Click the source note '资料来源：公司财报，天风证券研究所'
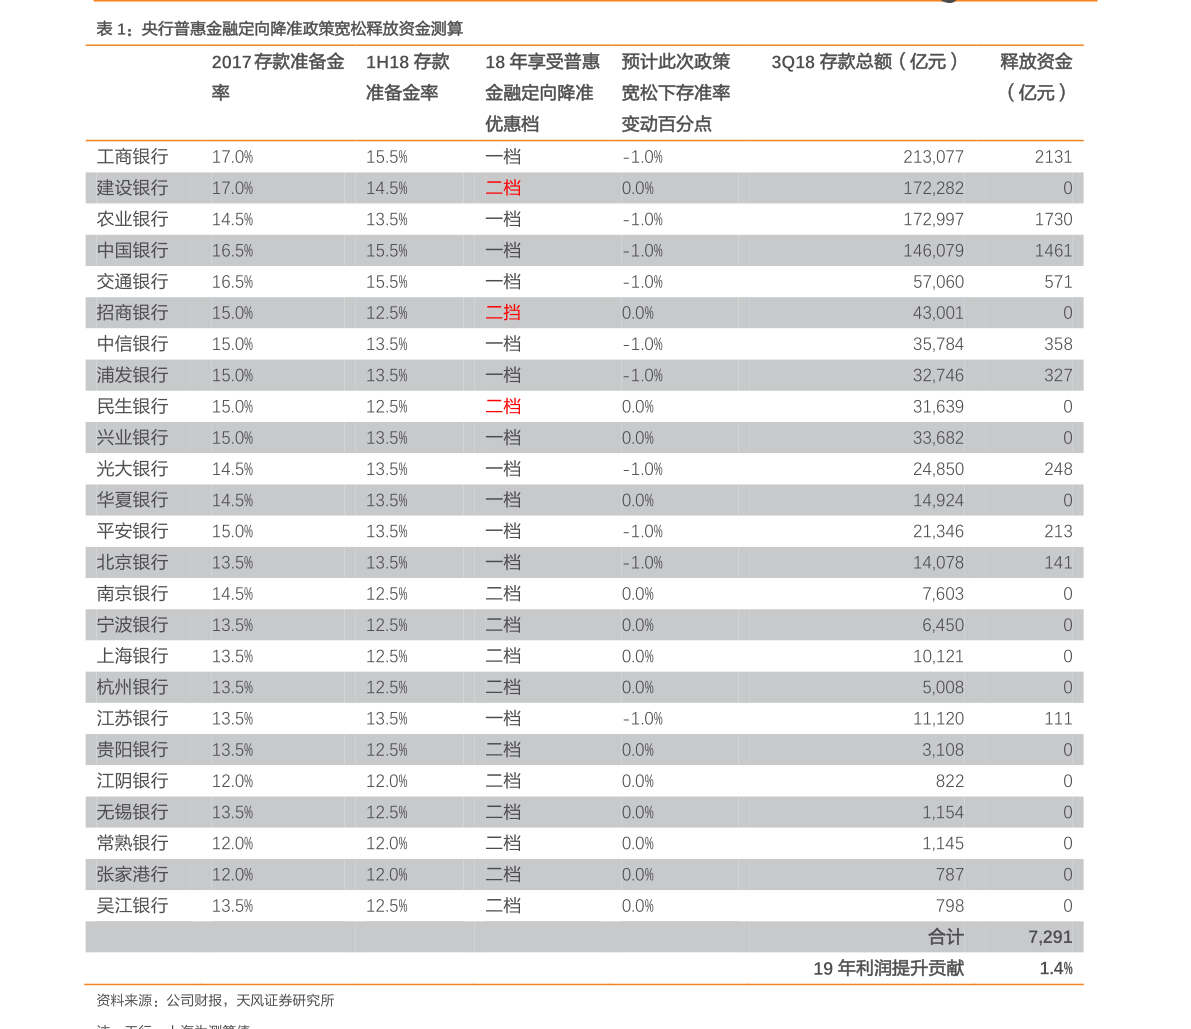The width and height of the screenshot is (1191, 1029). tap(215, 1000)
